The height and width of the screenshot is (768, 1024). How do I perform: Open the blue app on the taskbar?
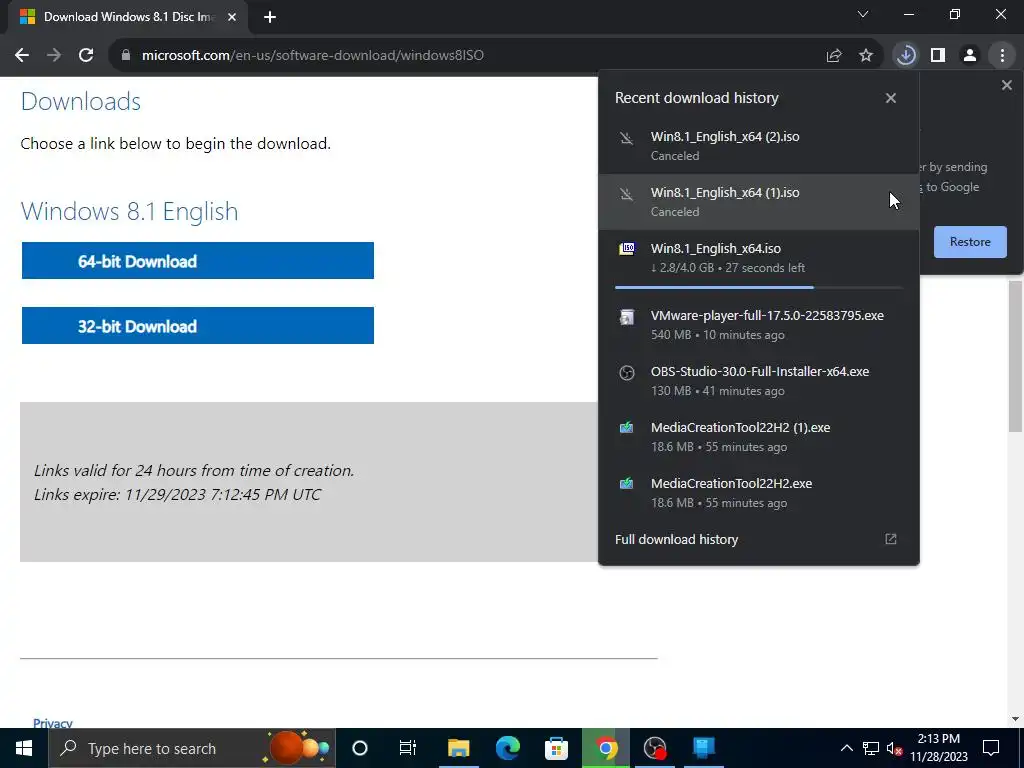703,748
